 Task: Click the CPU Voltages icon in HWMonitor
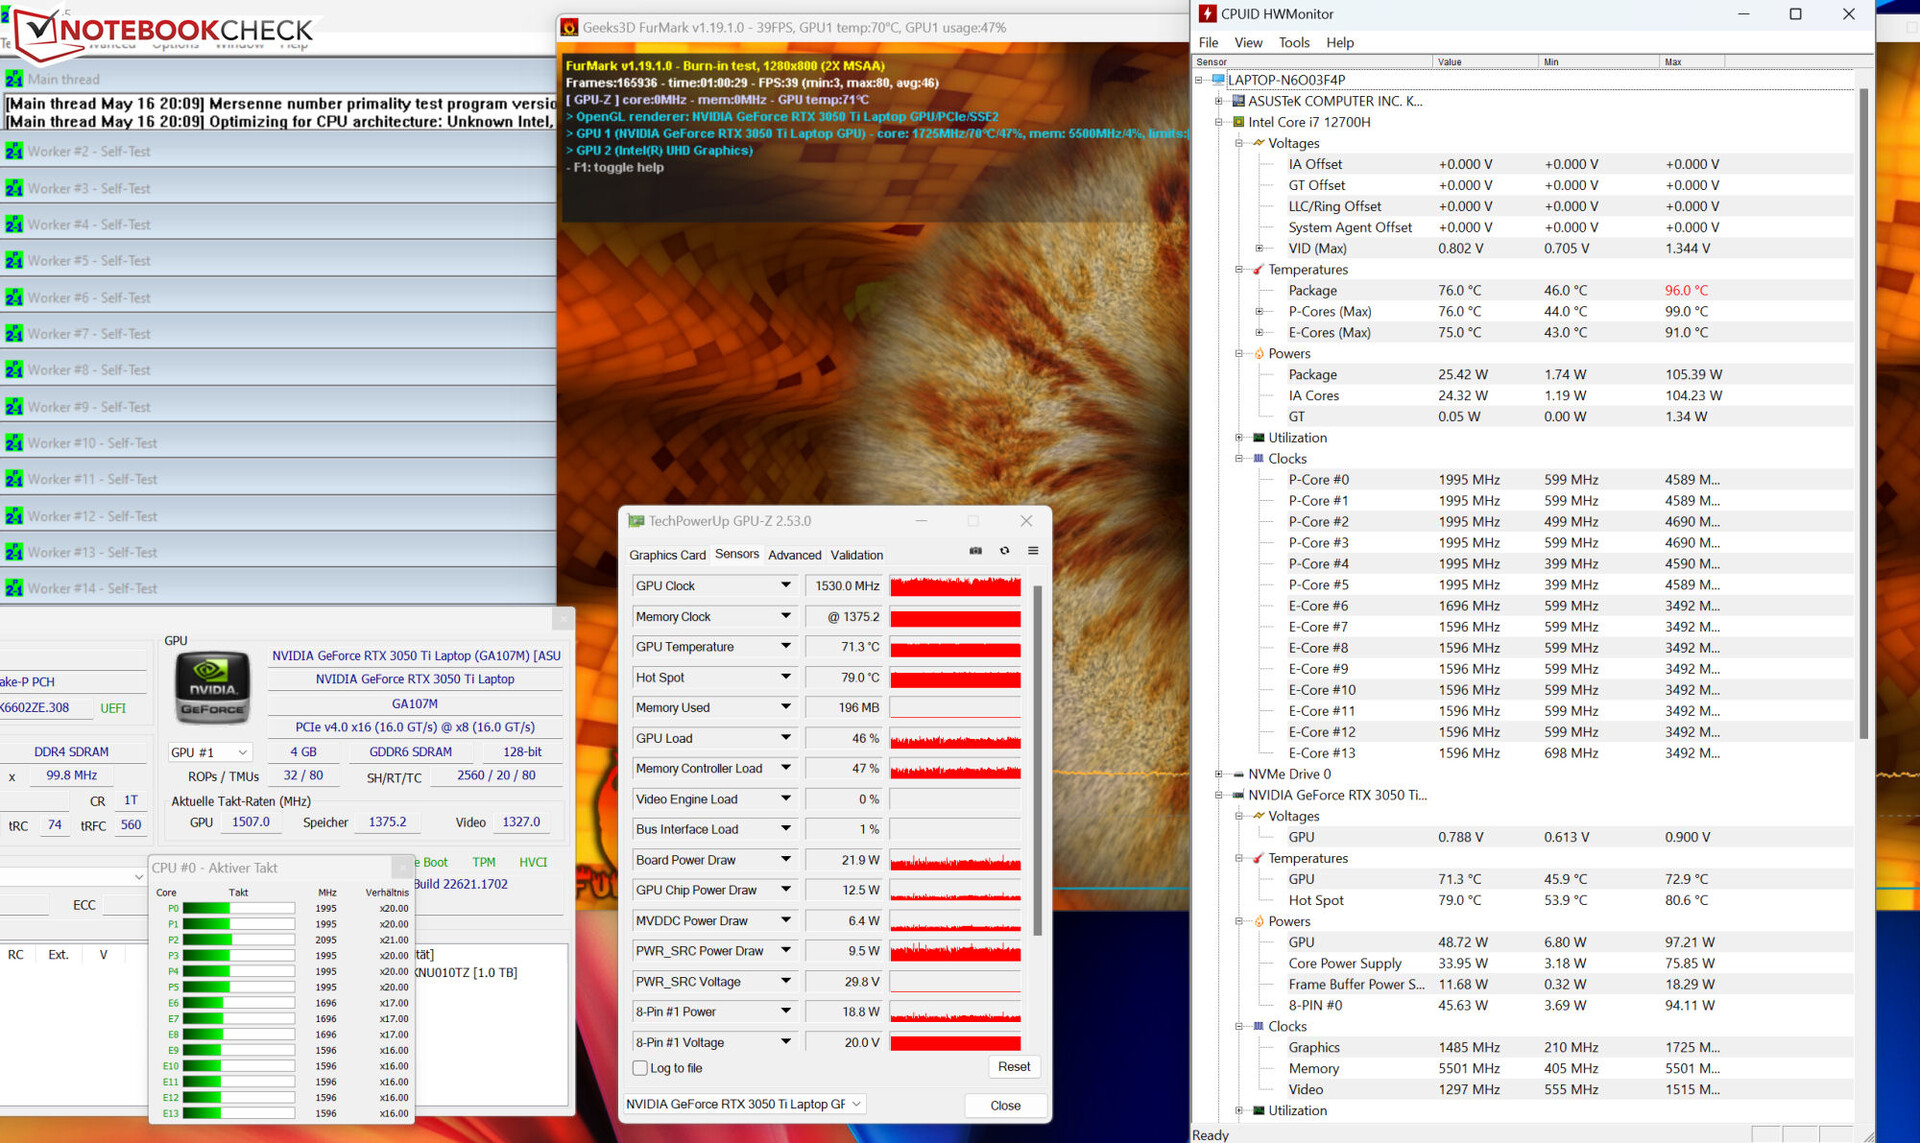1258,143
